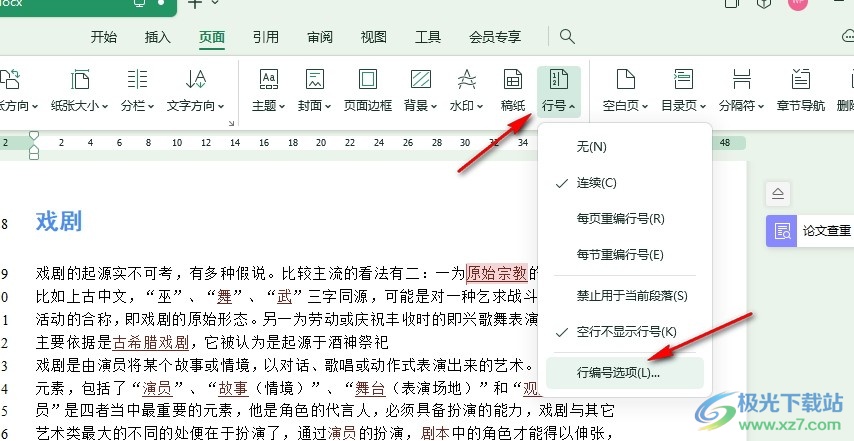Open page border (页面边框) settings
854x441 pixels.
pyautogui.click(x=368, y=79)
